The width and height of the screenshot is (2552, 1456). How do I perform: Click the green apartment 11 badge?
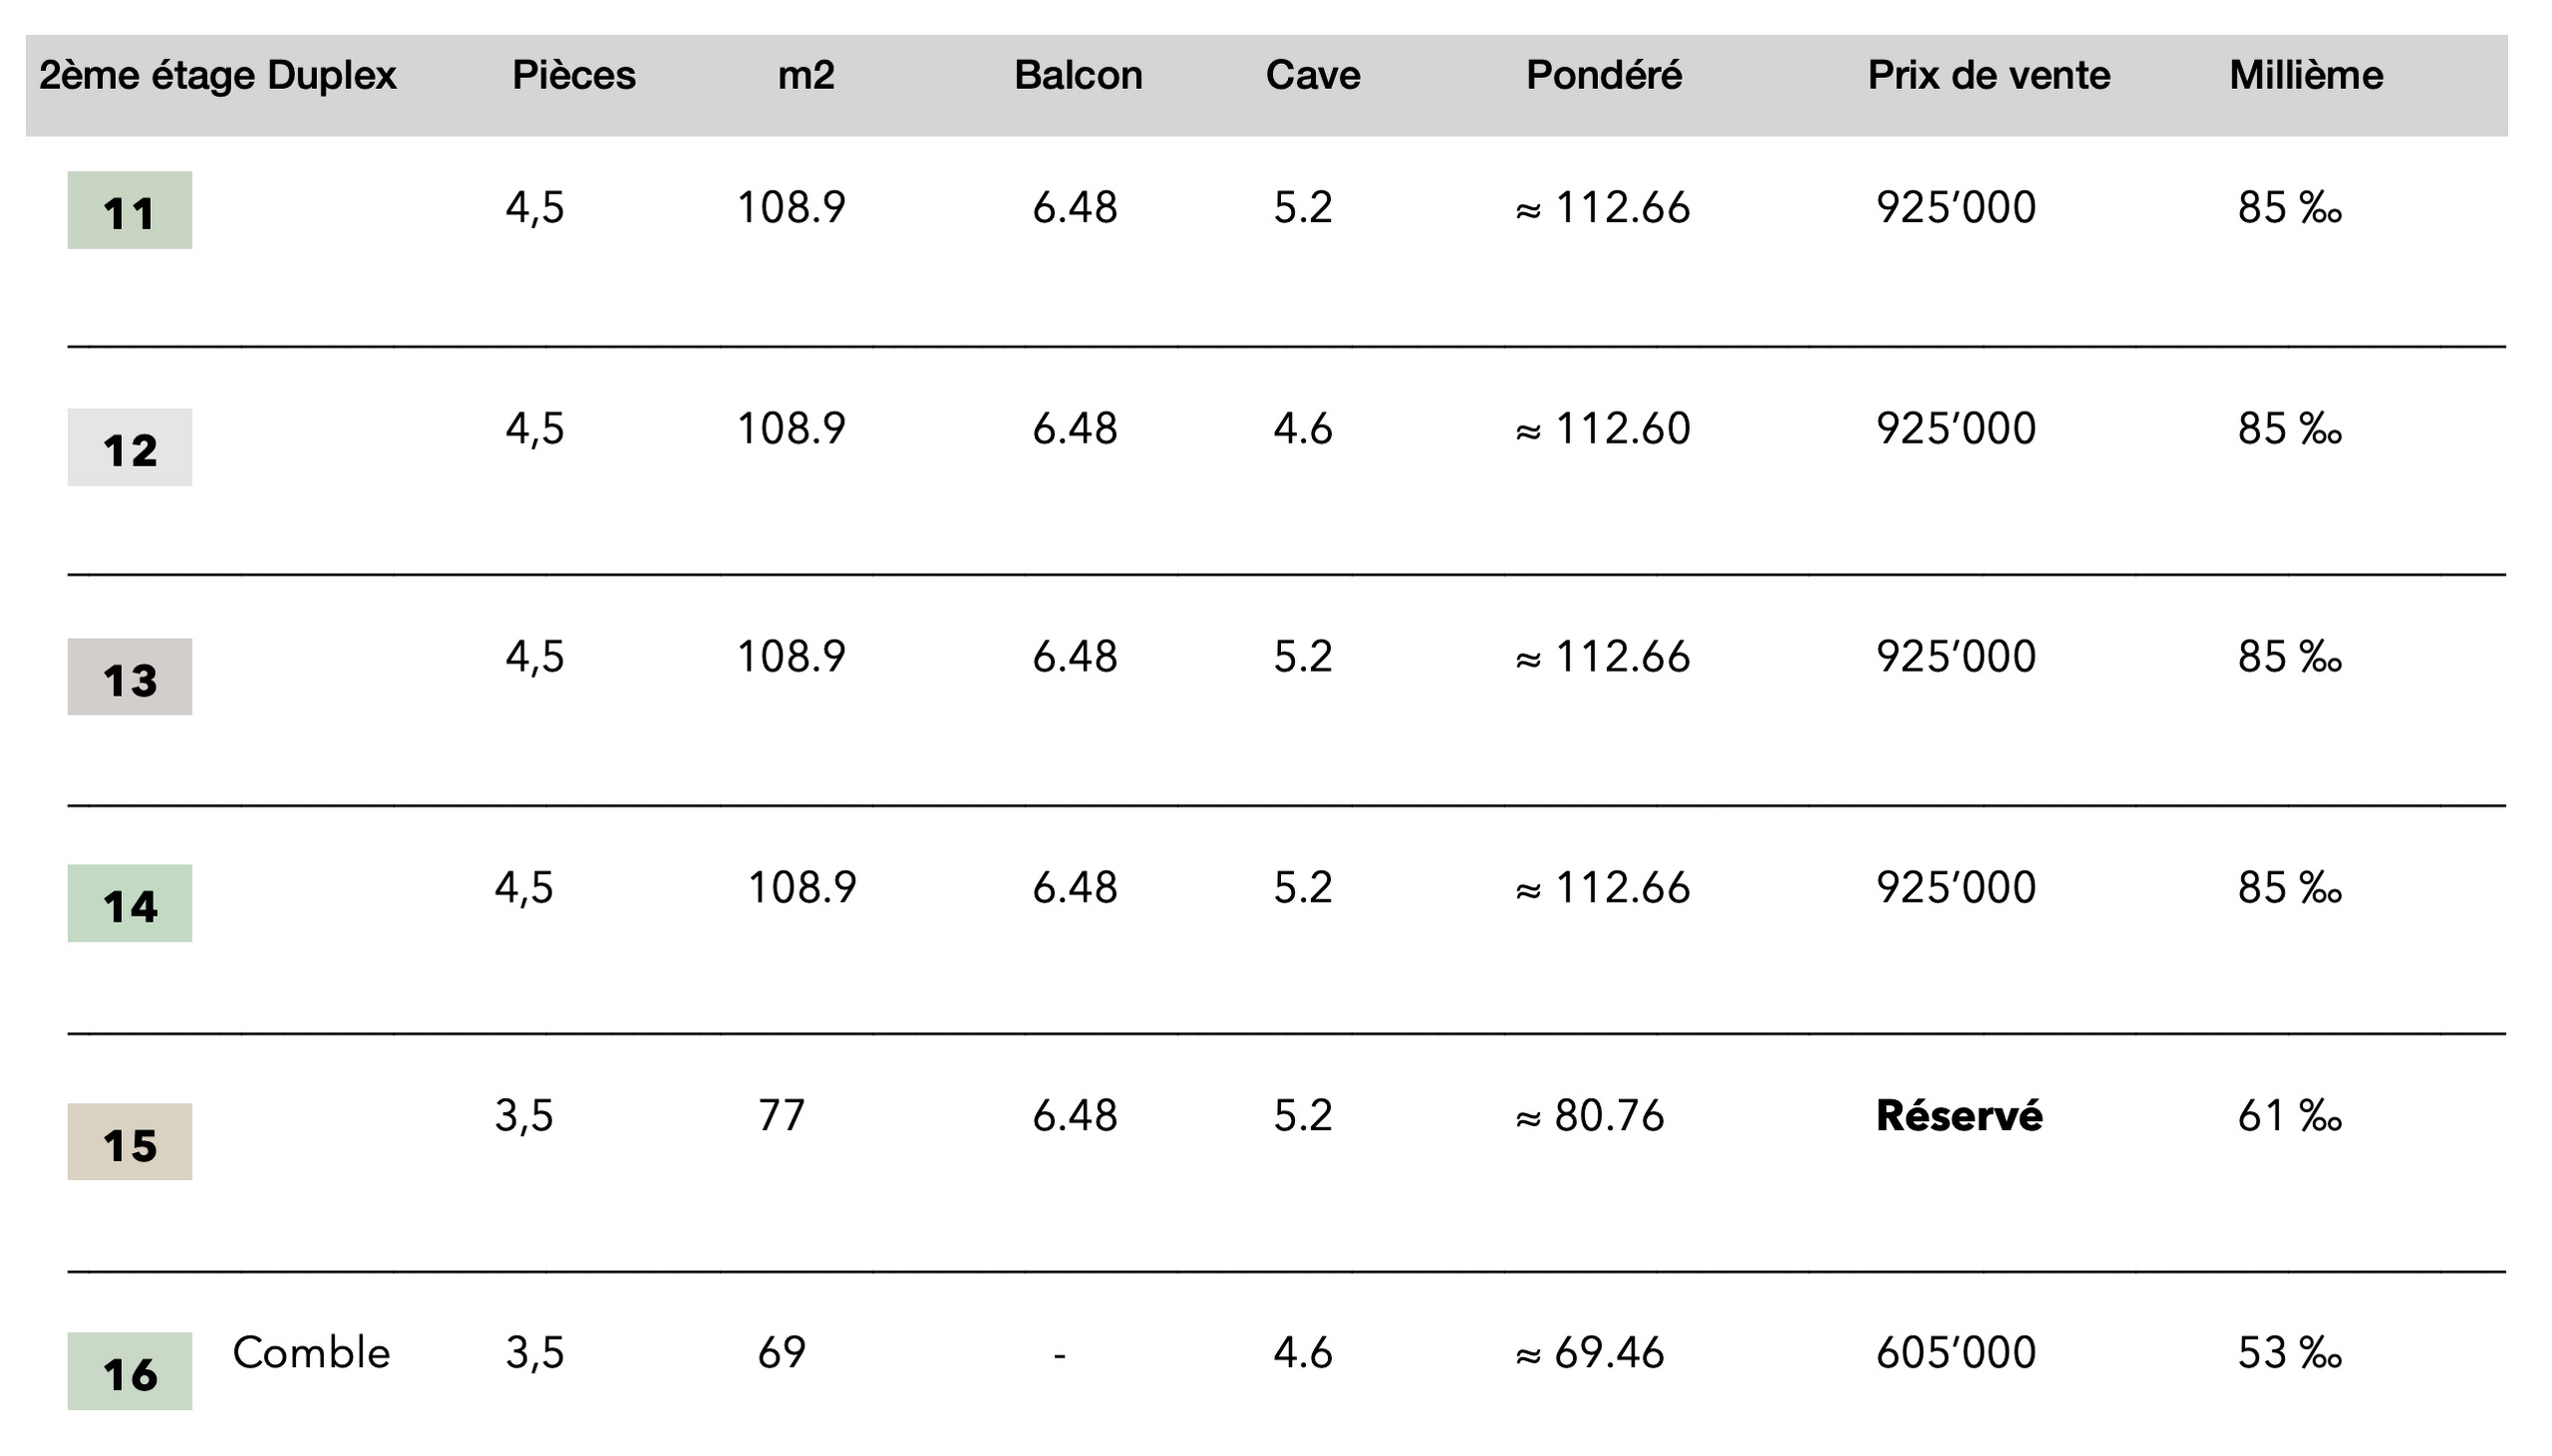(x=130, y=210)
